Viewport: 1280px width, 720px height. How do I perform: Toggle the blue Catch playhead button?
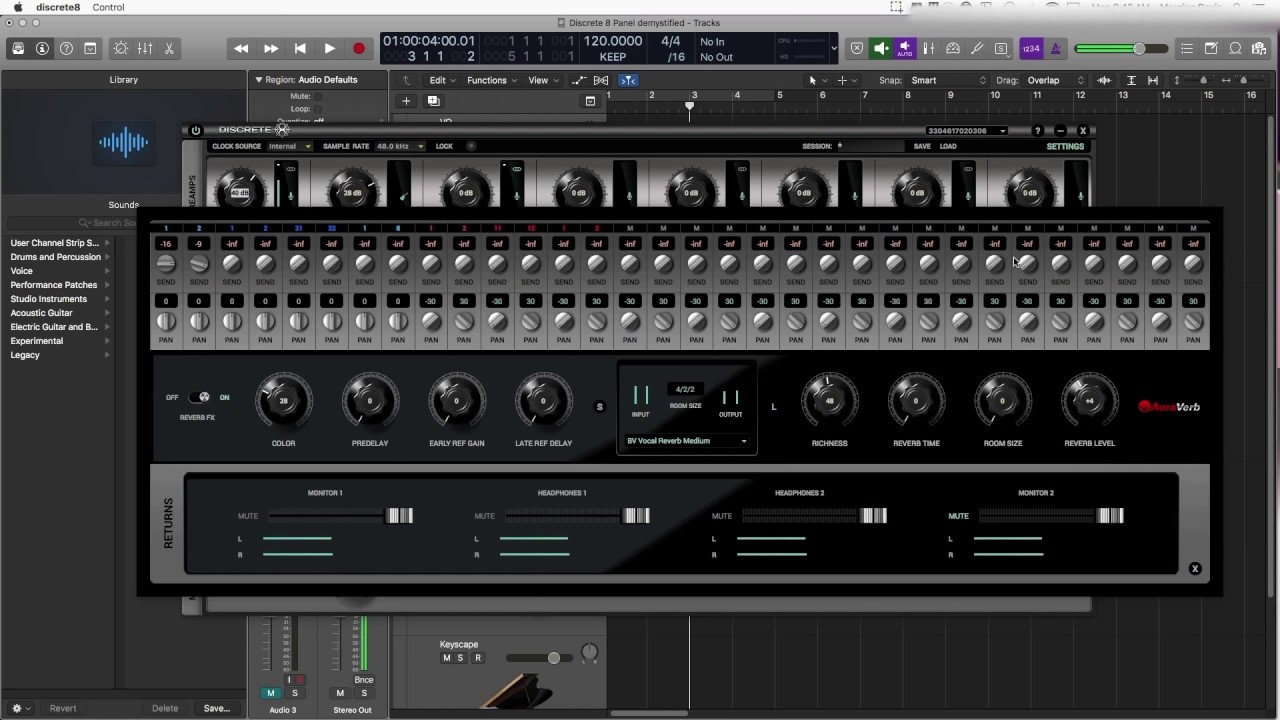tap(628, 80)
